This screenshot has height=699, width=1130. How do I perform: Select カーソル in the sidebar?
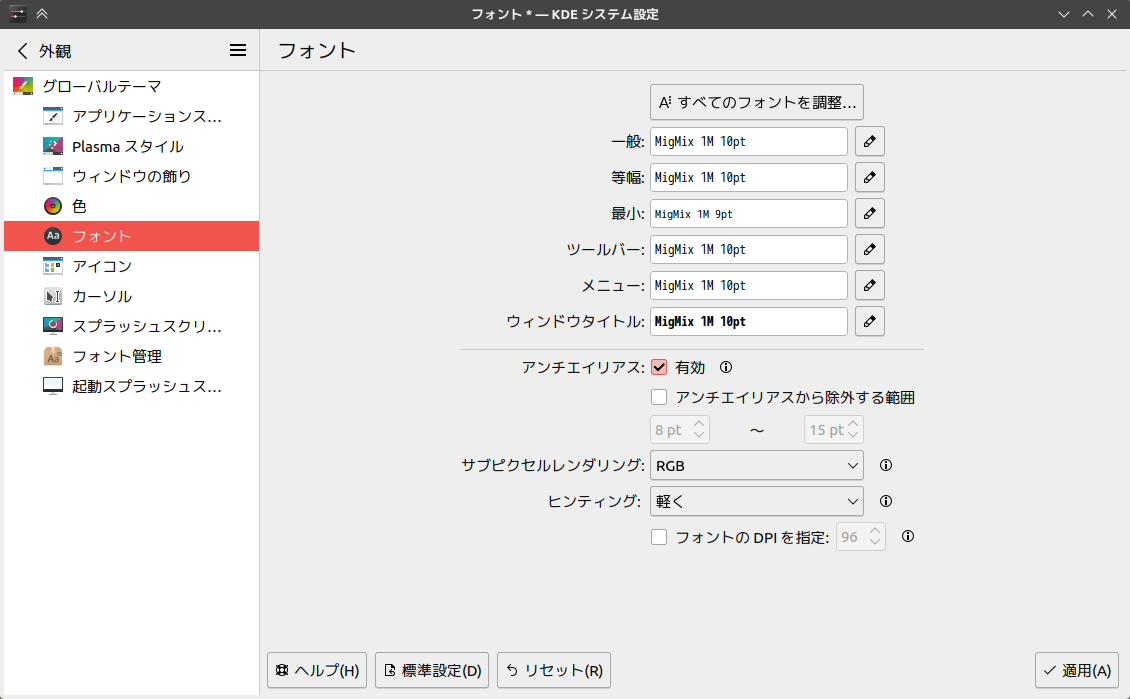click(132, 296)
